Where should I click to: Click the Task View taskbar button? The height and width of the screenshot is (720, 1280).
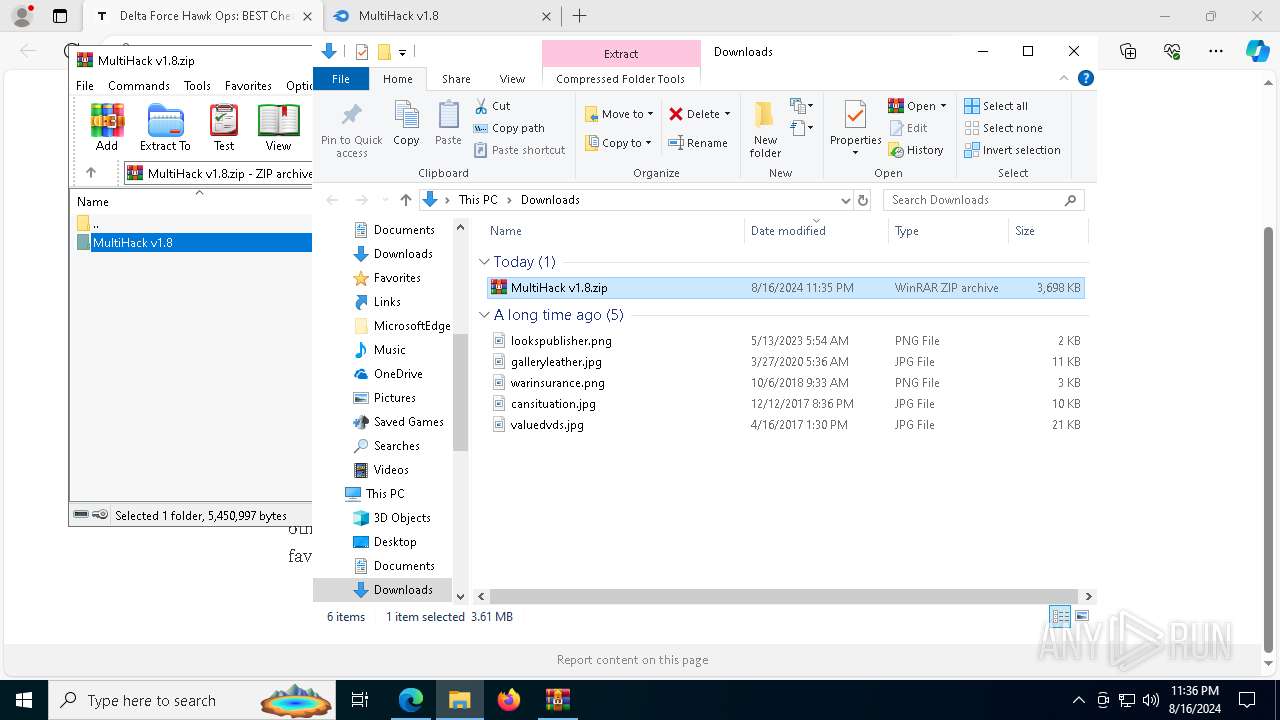360,700
